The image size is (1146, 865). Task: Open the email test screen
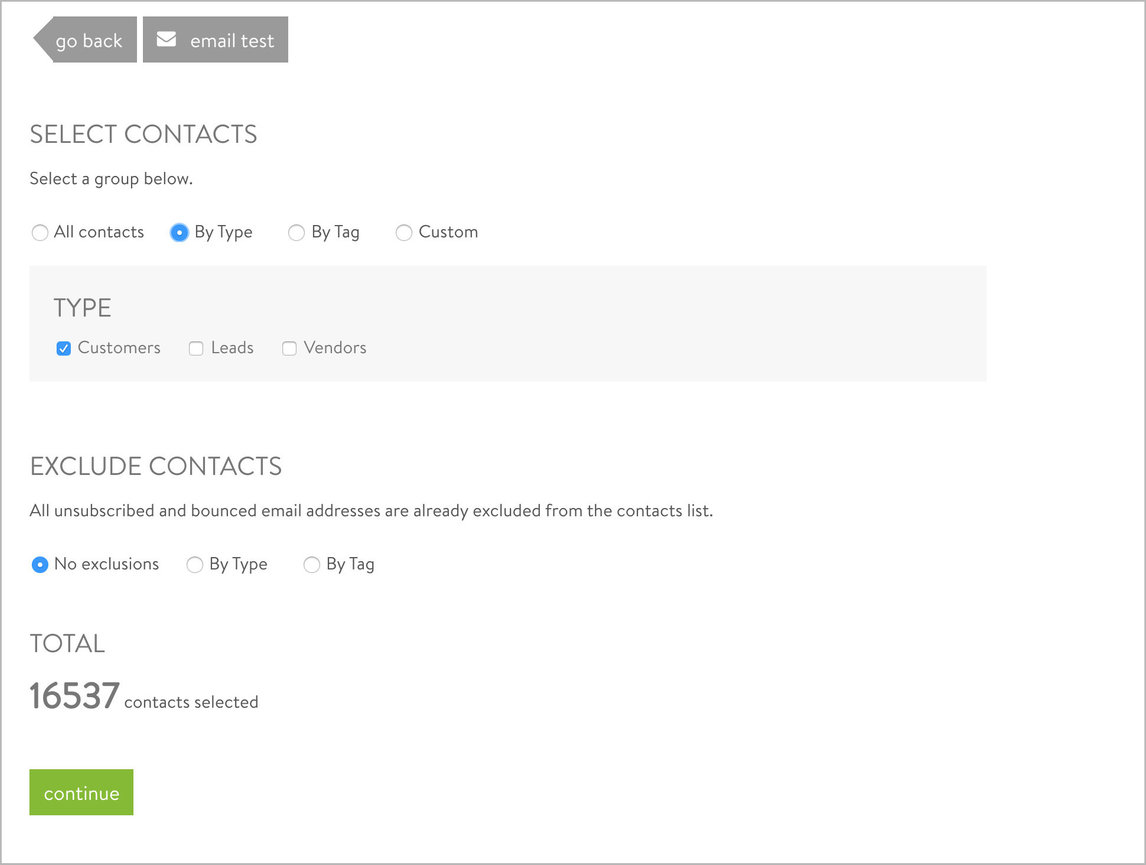click(215, 39)
